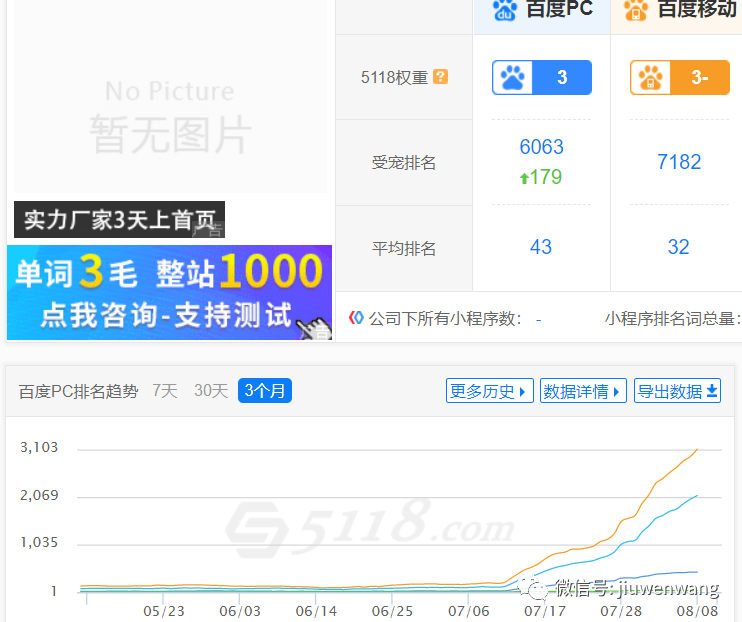This screenshot has height=622, width=742.
Task: Click the green rank increase 179
Action: click(541, 177)
